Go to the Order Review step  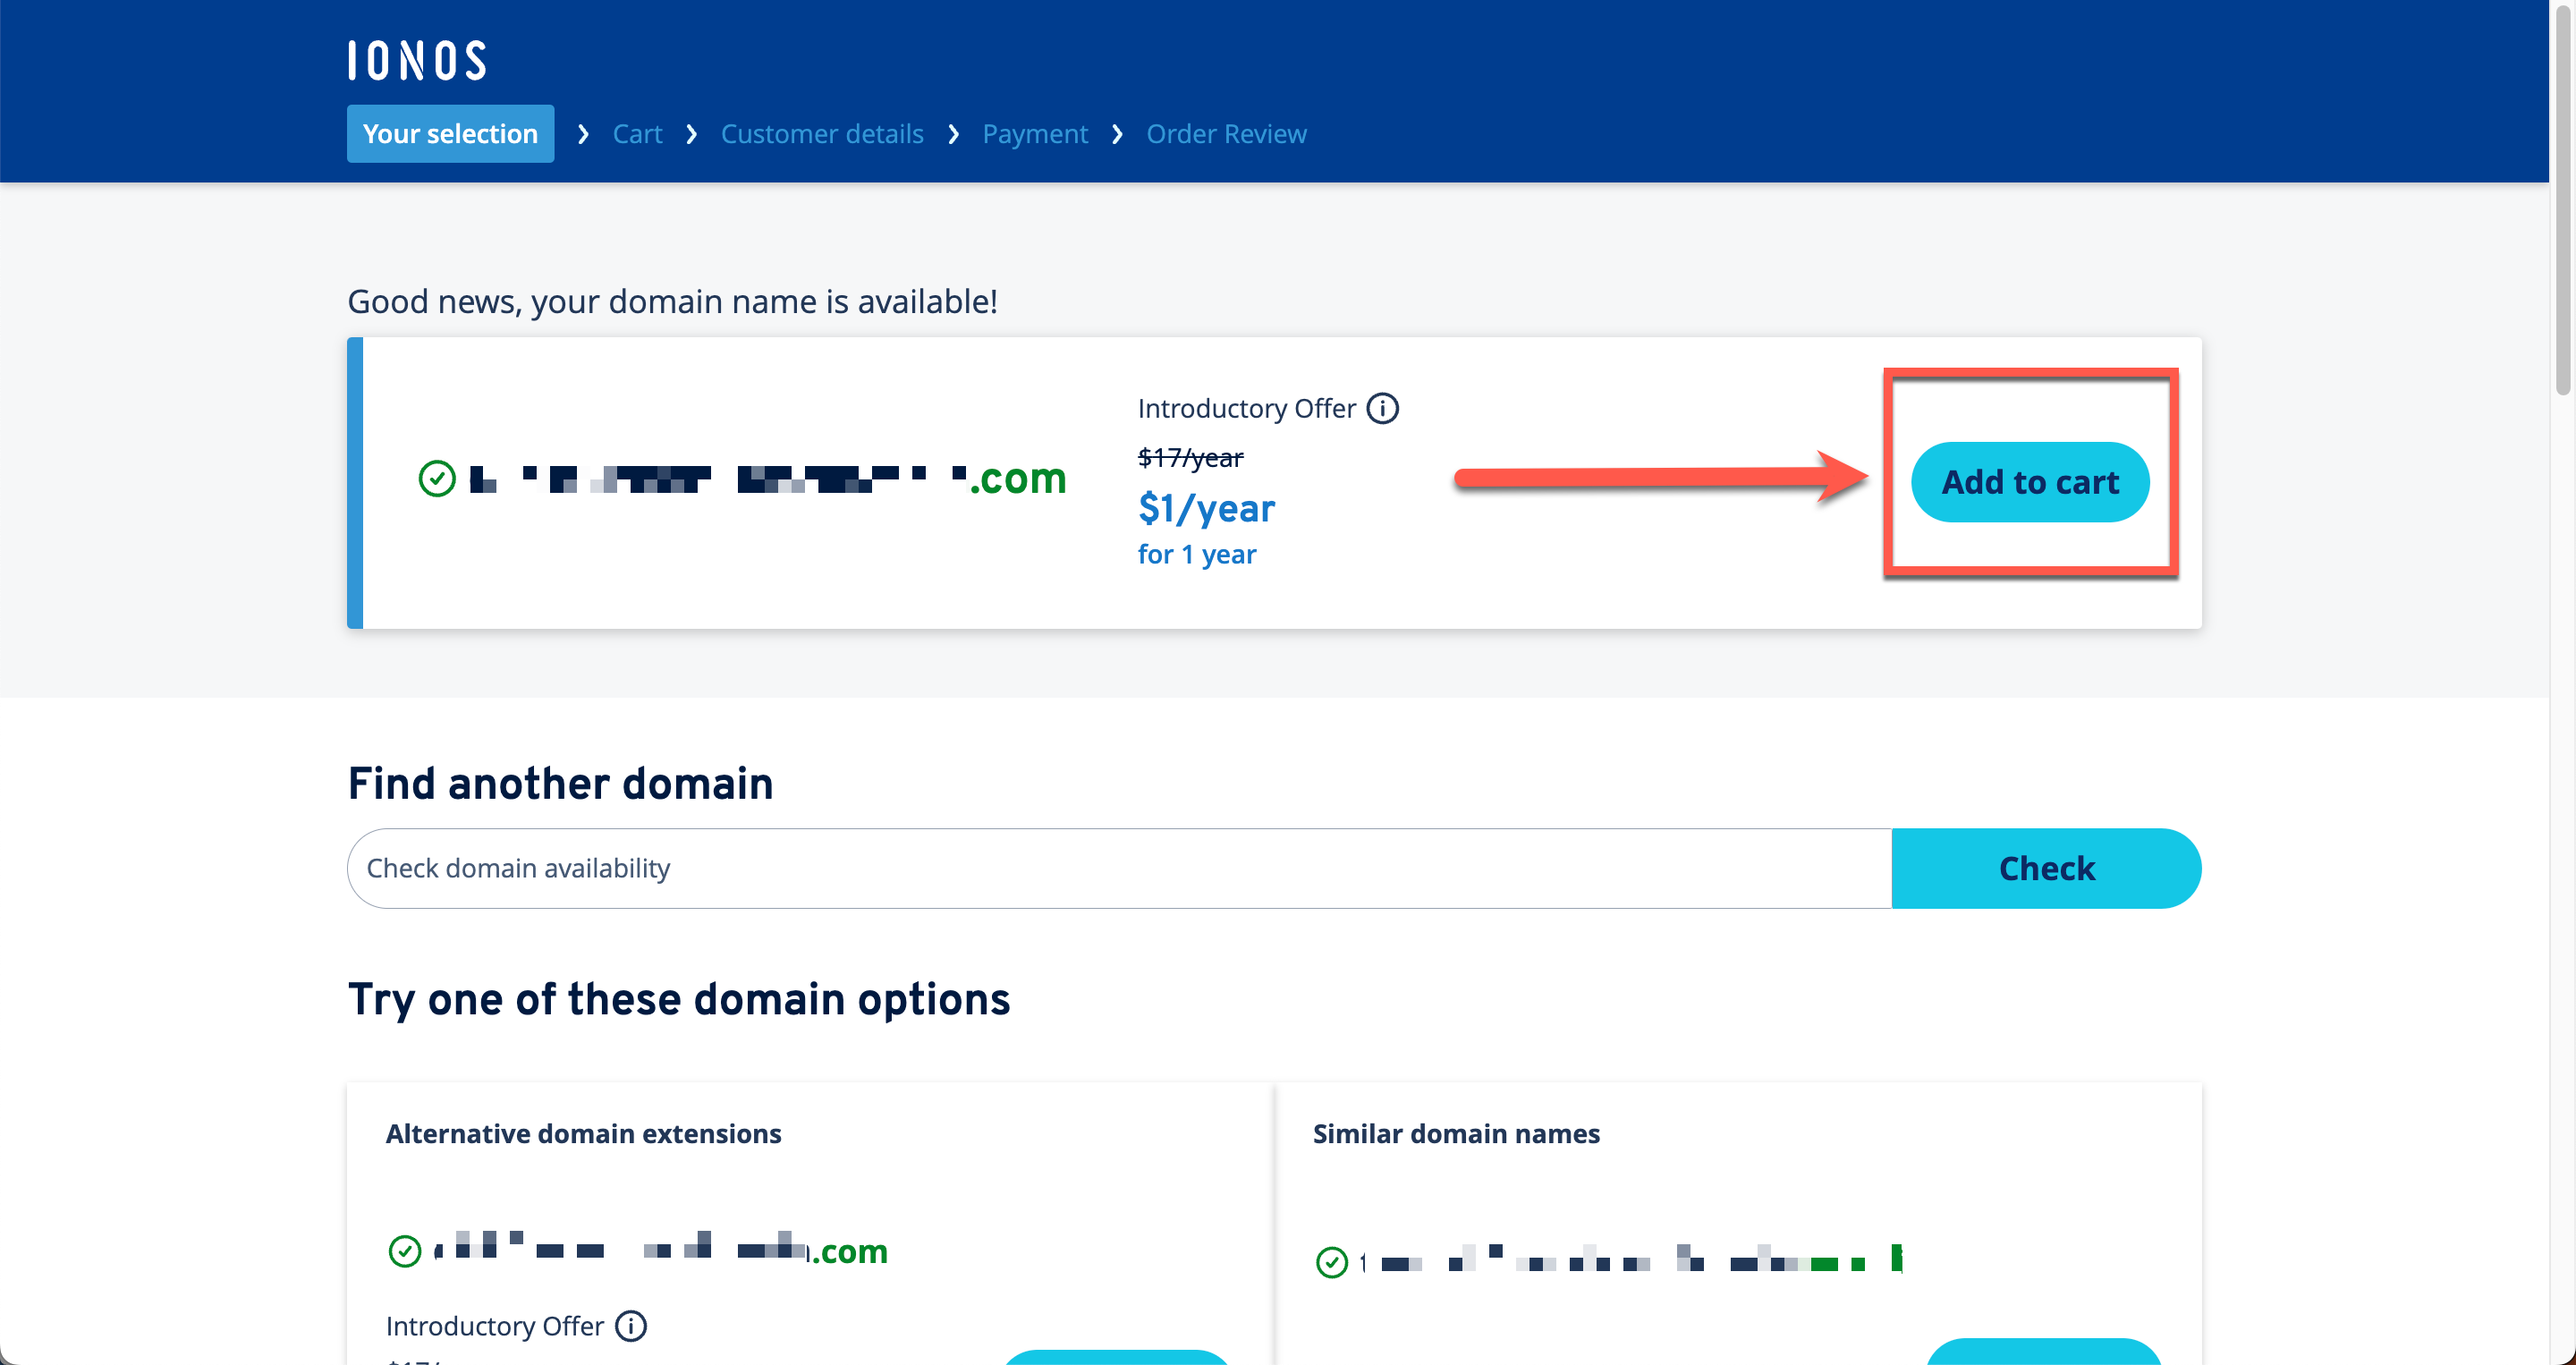1226,133
